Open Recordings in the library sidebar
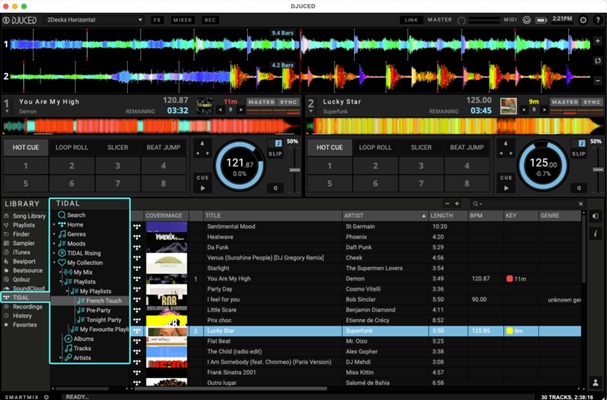 pos(23,307)
